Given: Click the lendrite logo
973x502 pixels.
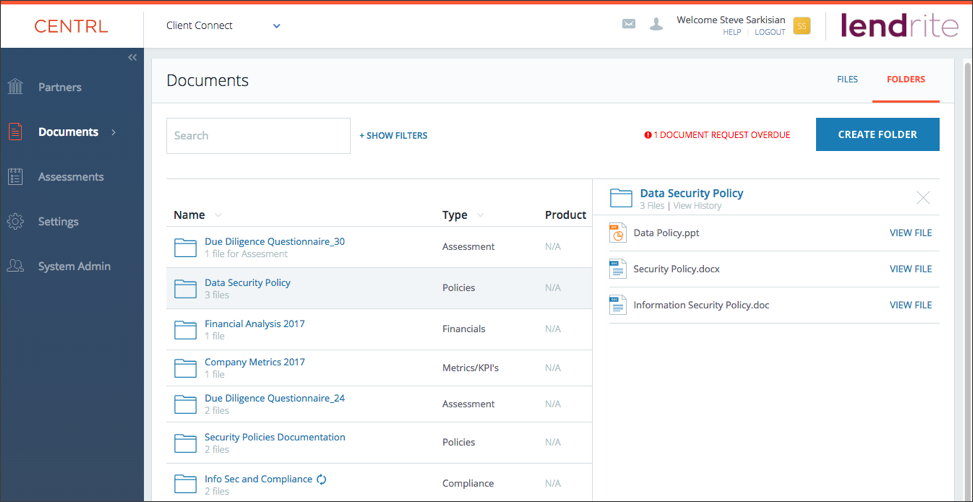Looking at the screenshot, I should coord(899,25).
